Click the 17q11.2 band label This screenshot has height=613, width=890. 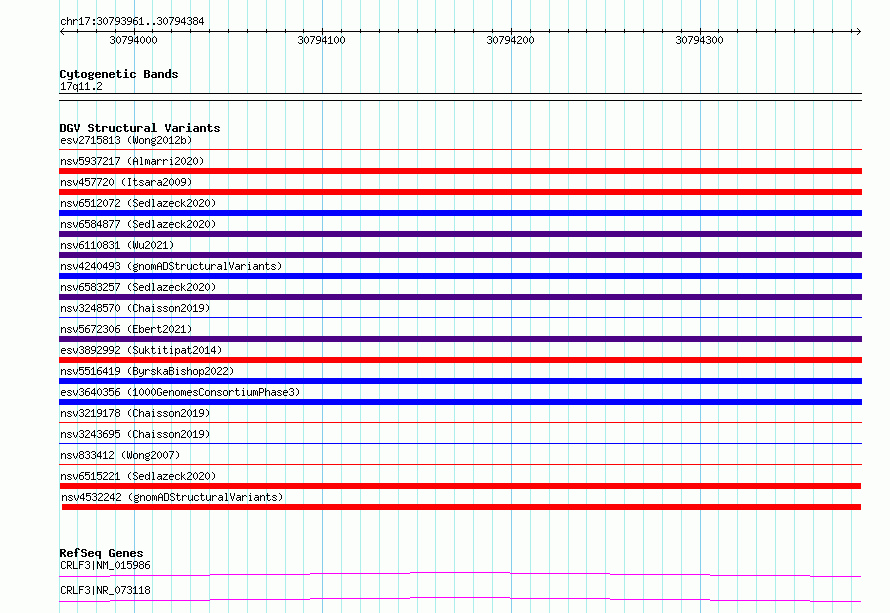[81, 86]
